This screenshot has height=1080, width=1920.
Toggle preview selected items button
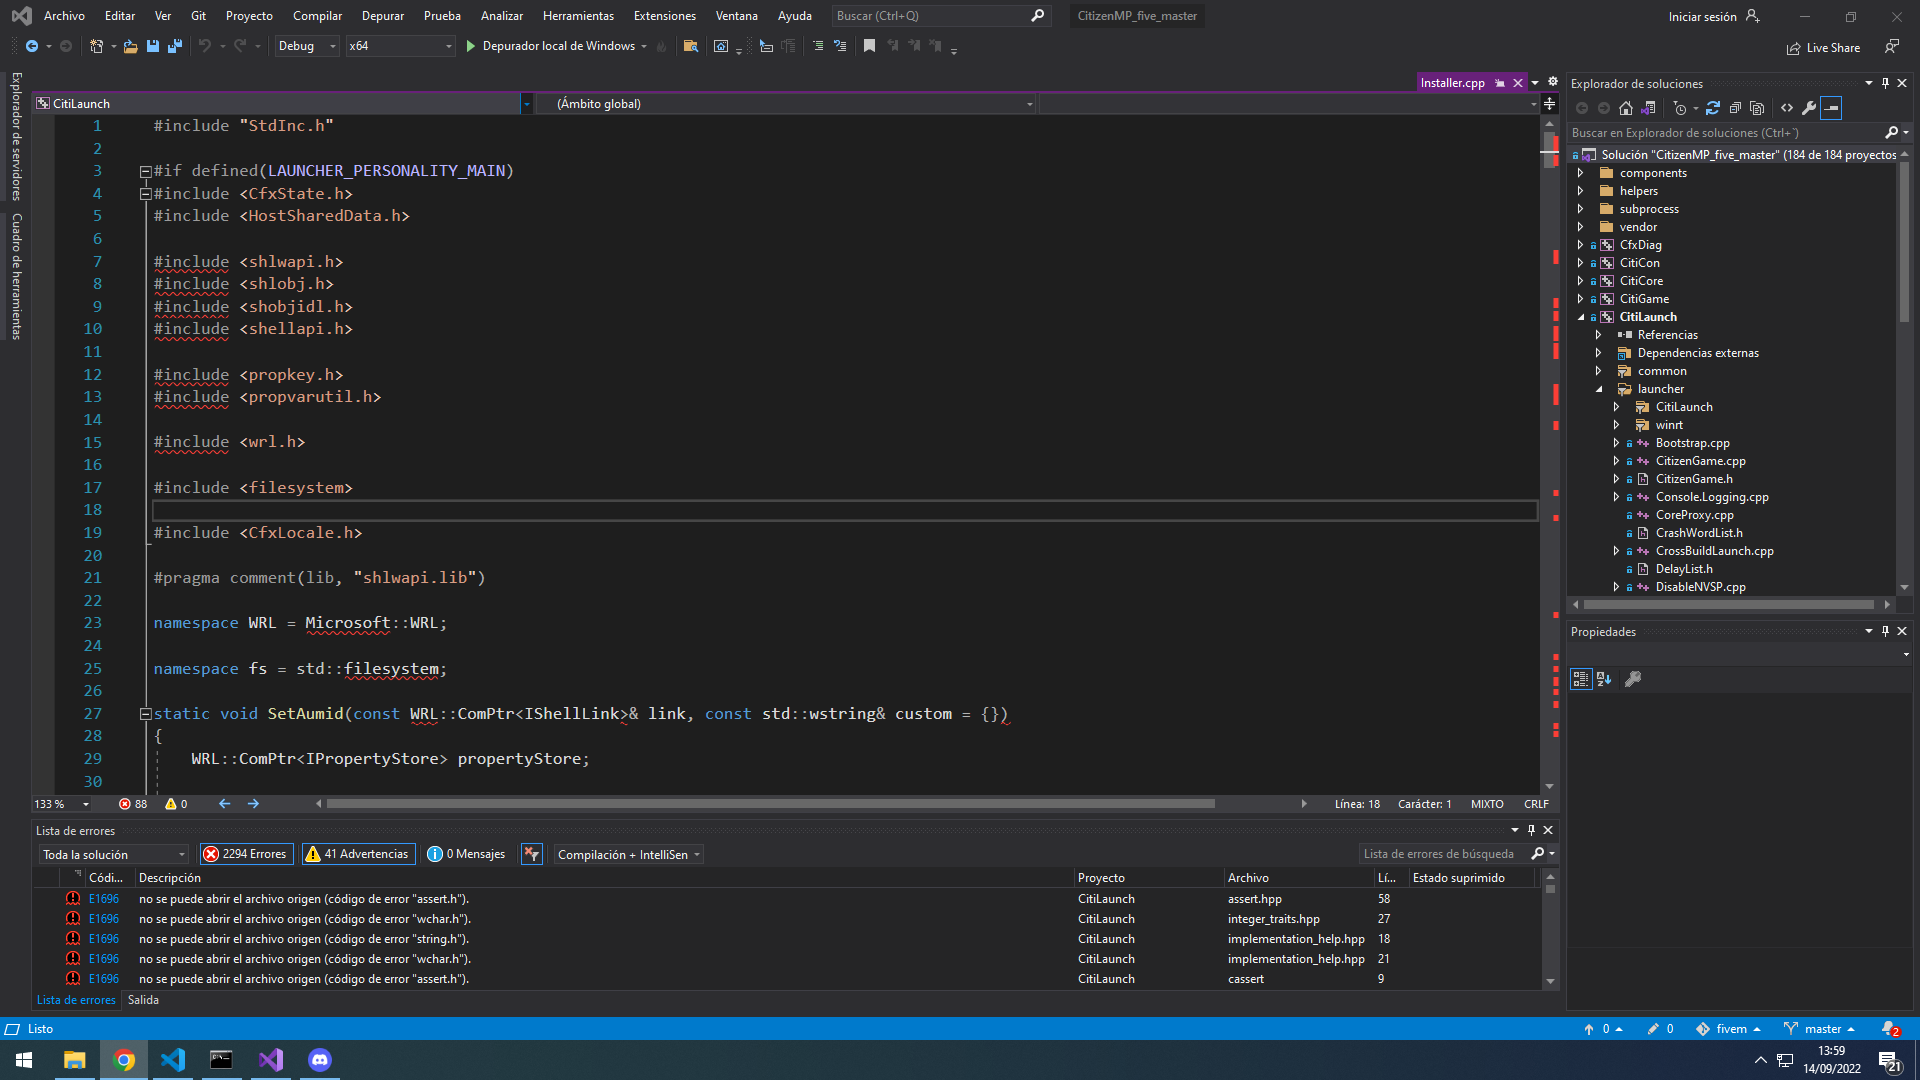[1831, 108]
